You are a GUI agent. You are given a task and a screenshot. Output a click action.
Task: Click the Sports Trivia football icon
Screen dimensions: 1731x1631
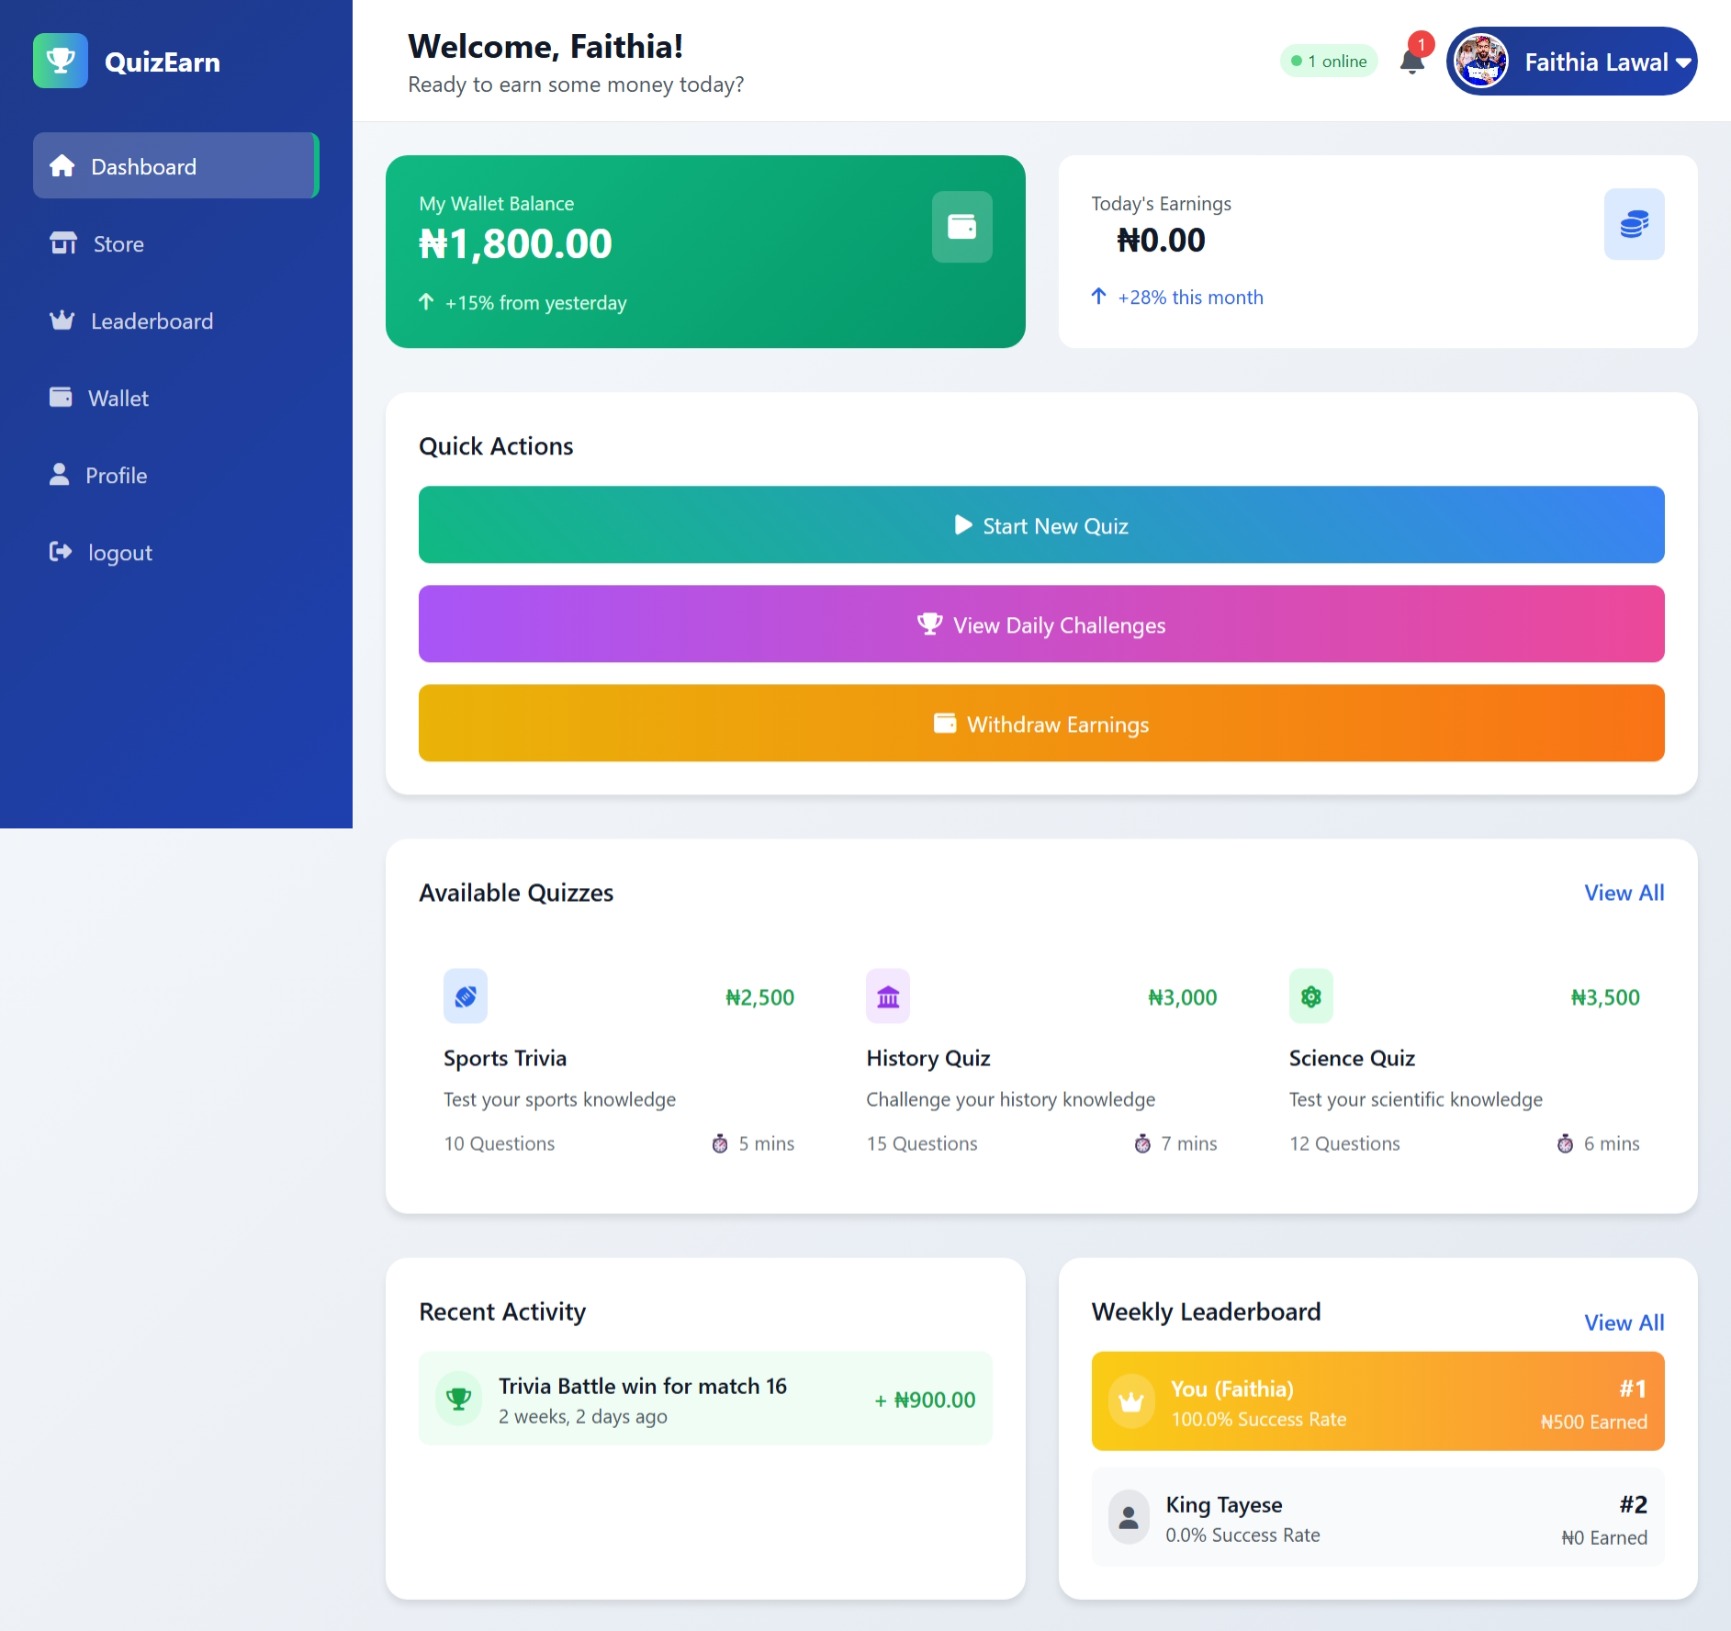pyautogui.click(x=465, y=996)
